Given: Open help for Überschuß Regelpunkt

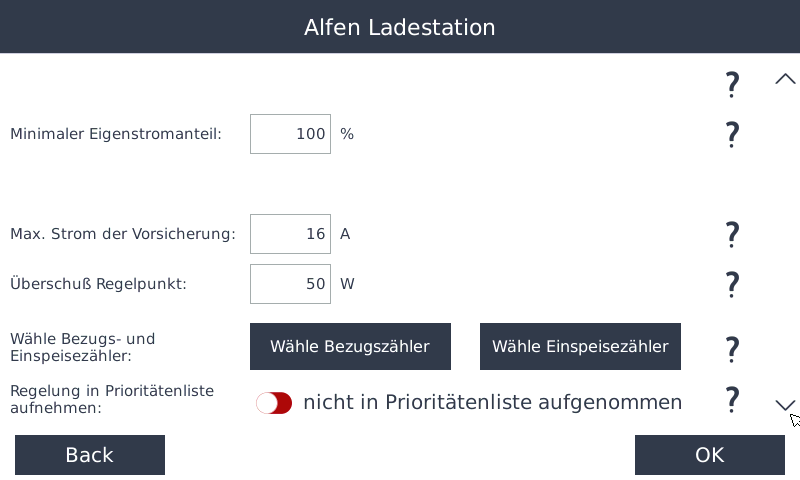Looking at the screenshot, I should [732, 284].
